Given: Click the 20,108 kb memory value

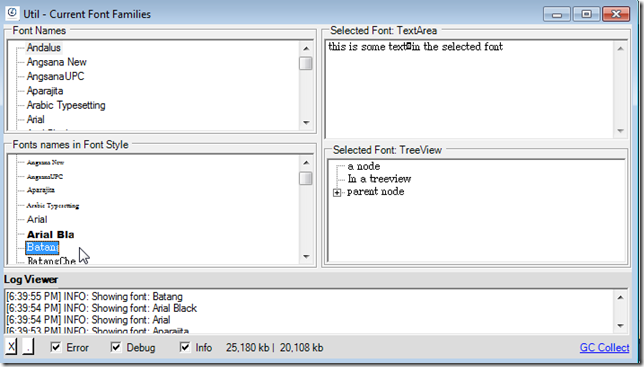Looking at the screenshot, I should [301, 348].
